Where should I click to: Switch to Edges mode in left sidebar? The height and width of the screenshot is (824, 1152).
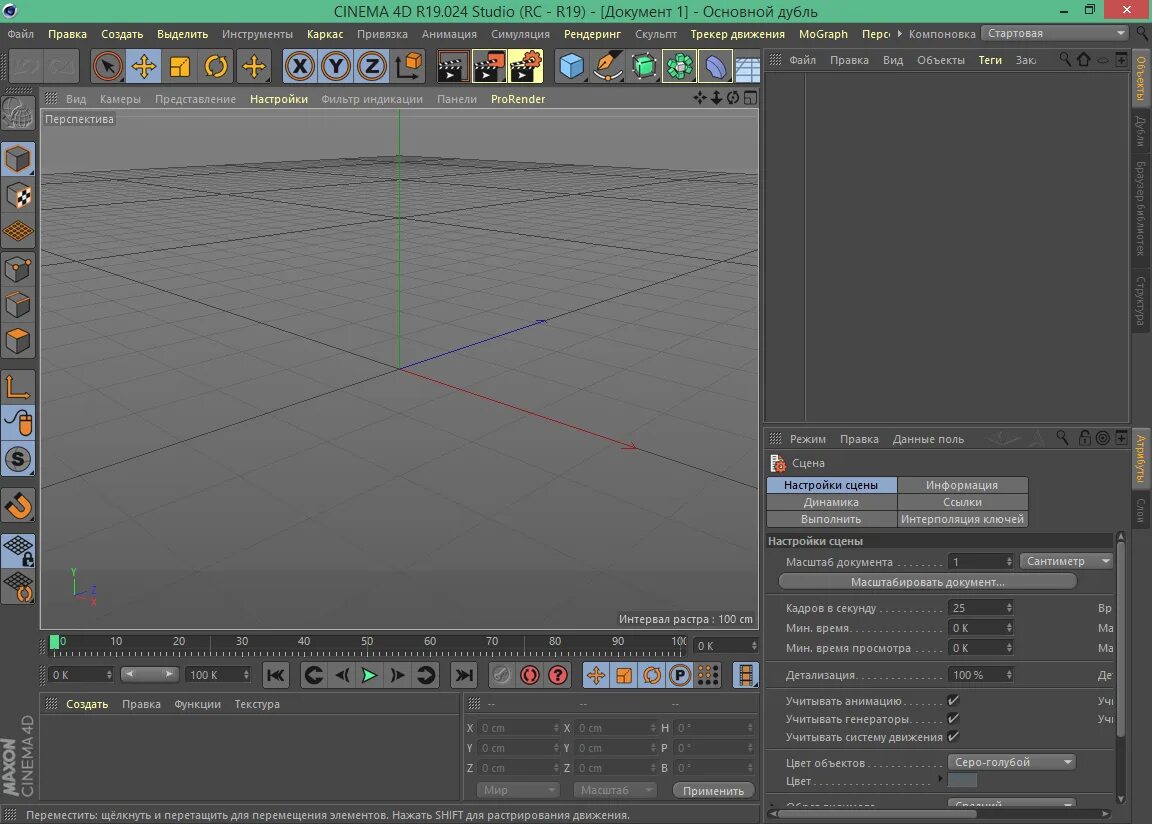(18, 306)
